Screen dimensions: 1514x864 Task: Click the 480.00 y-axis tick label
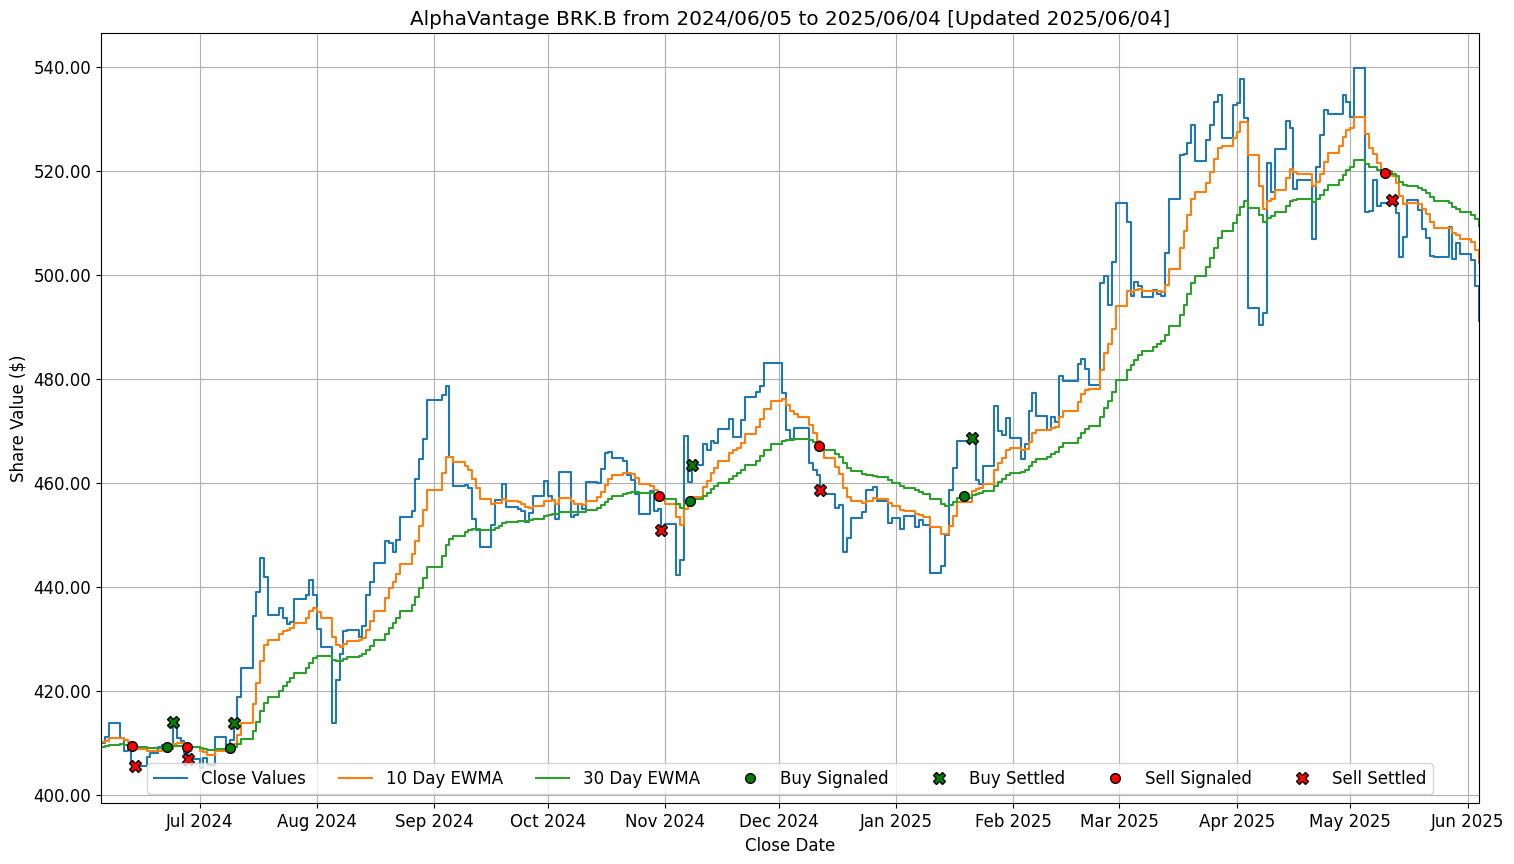click(64, 380)
